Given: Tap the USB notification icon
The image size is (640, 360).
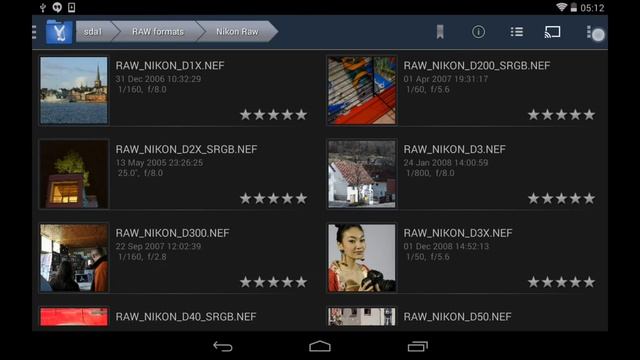Looking at the screenshot, I should (x=42, y=7).
